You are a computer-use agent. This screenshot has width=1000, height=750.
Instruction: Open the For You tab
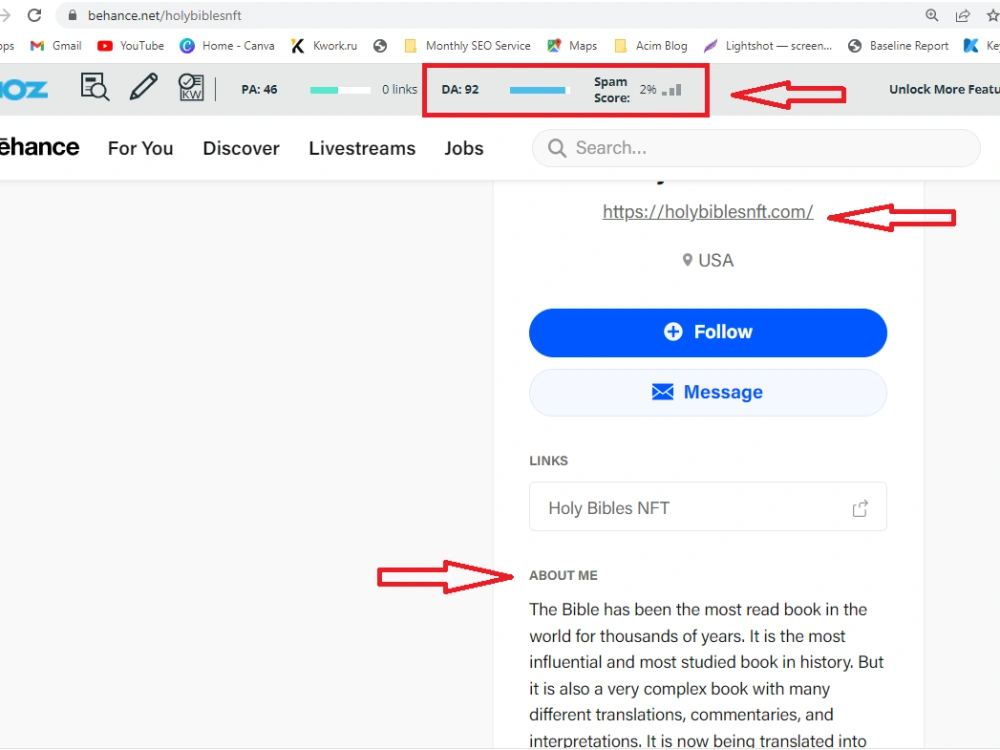pyautogui.click(x=140, y=148)
